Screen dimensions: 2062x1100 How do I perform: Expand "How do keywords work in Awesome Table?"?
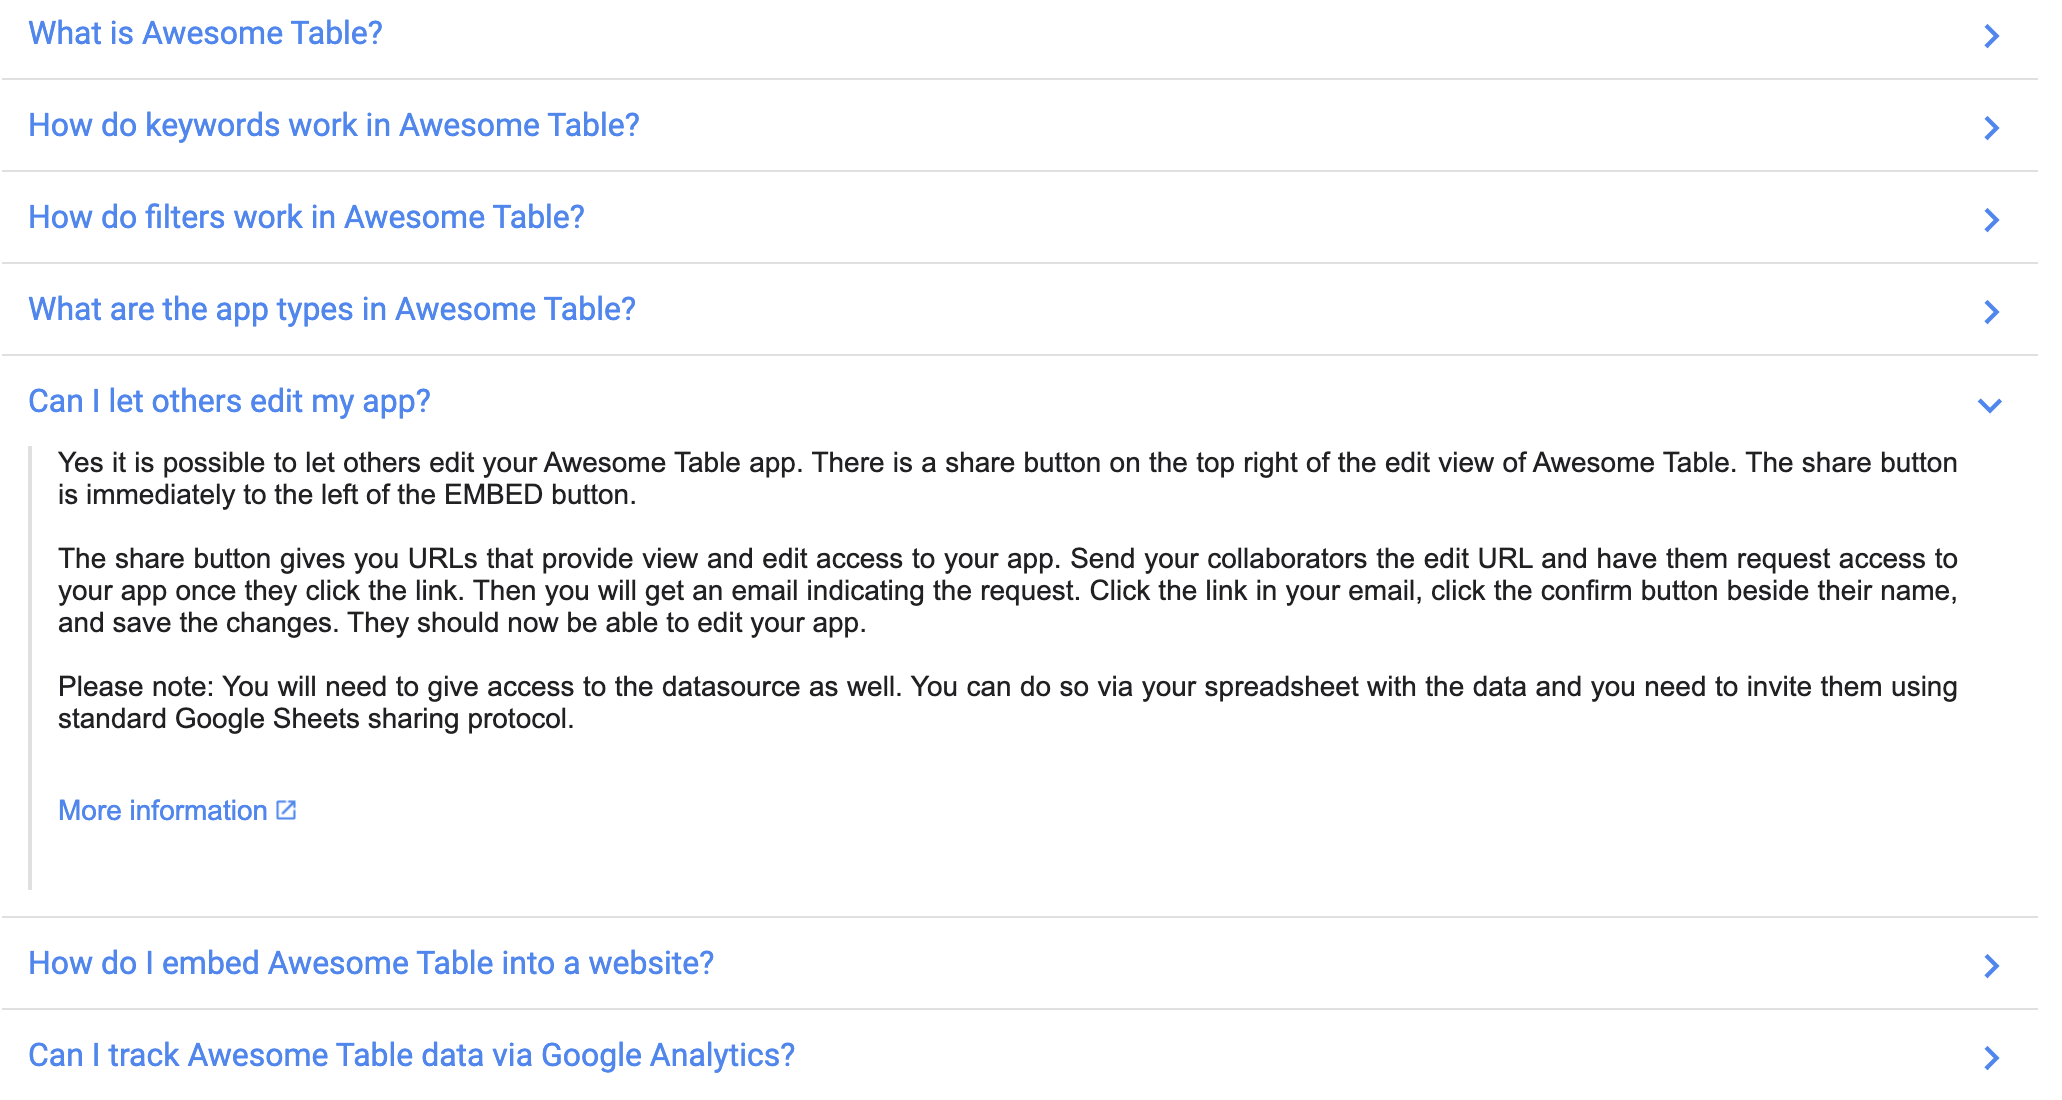pos(333,126)
